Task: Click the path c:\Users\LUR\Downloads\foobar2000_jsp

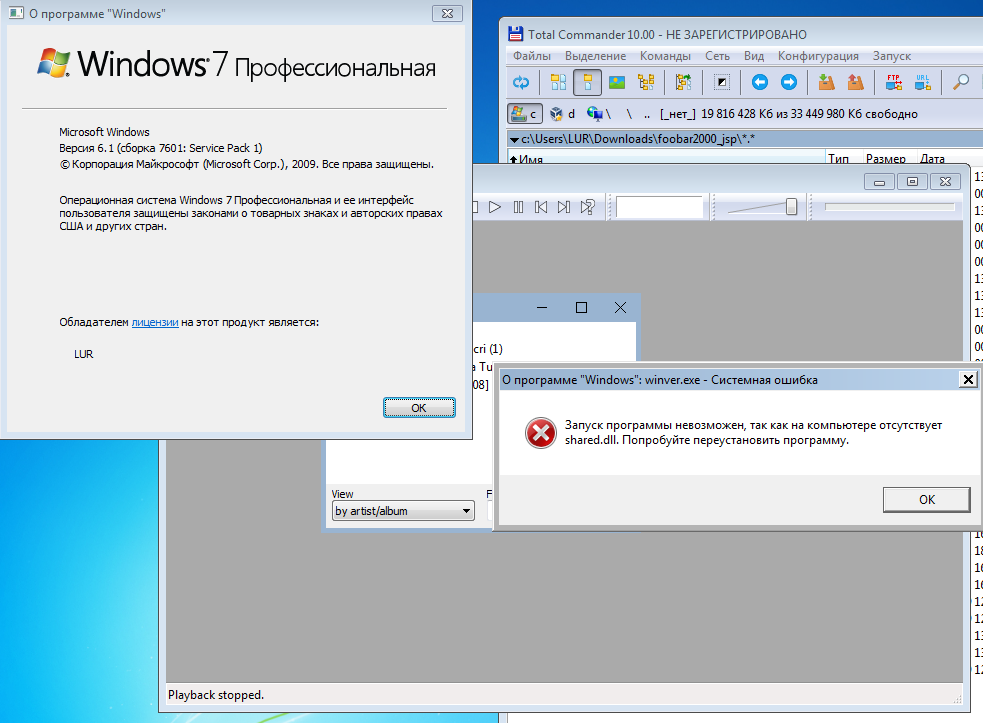Action: [638, 139]
